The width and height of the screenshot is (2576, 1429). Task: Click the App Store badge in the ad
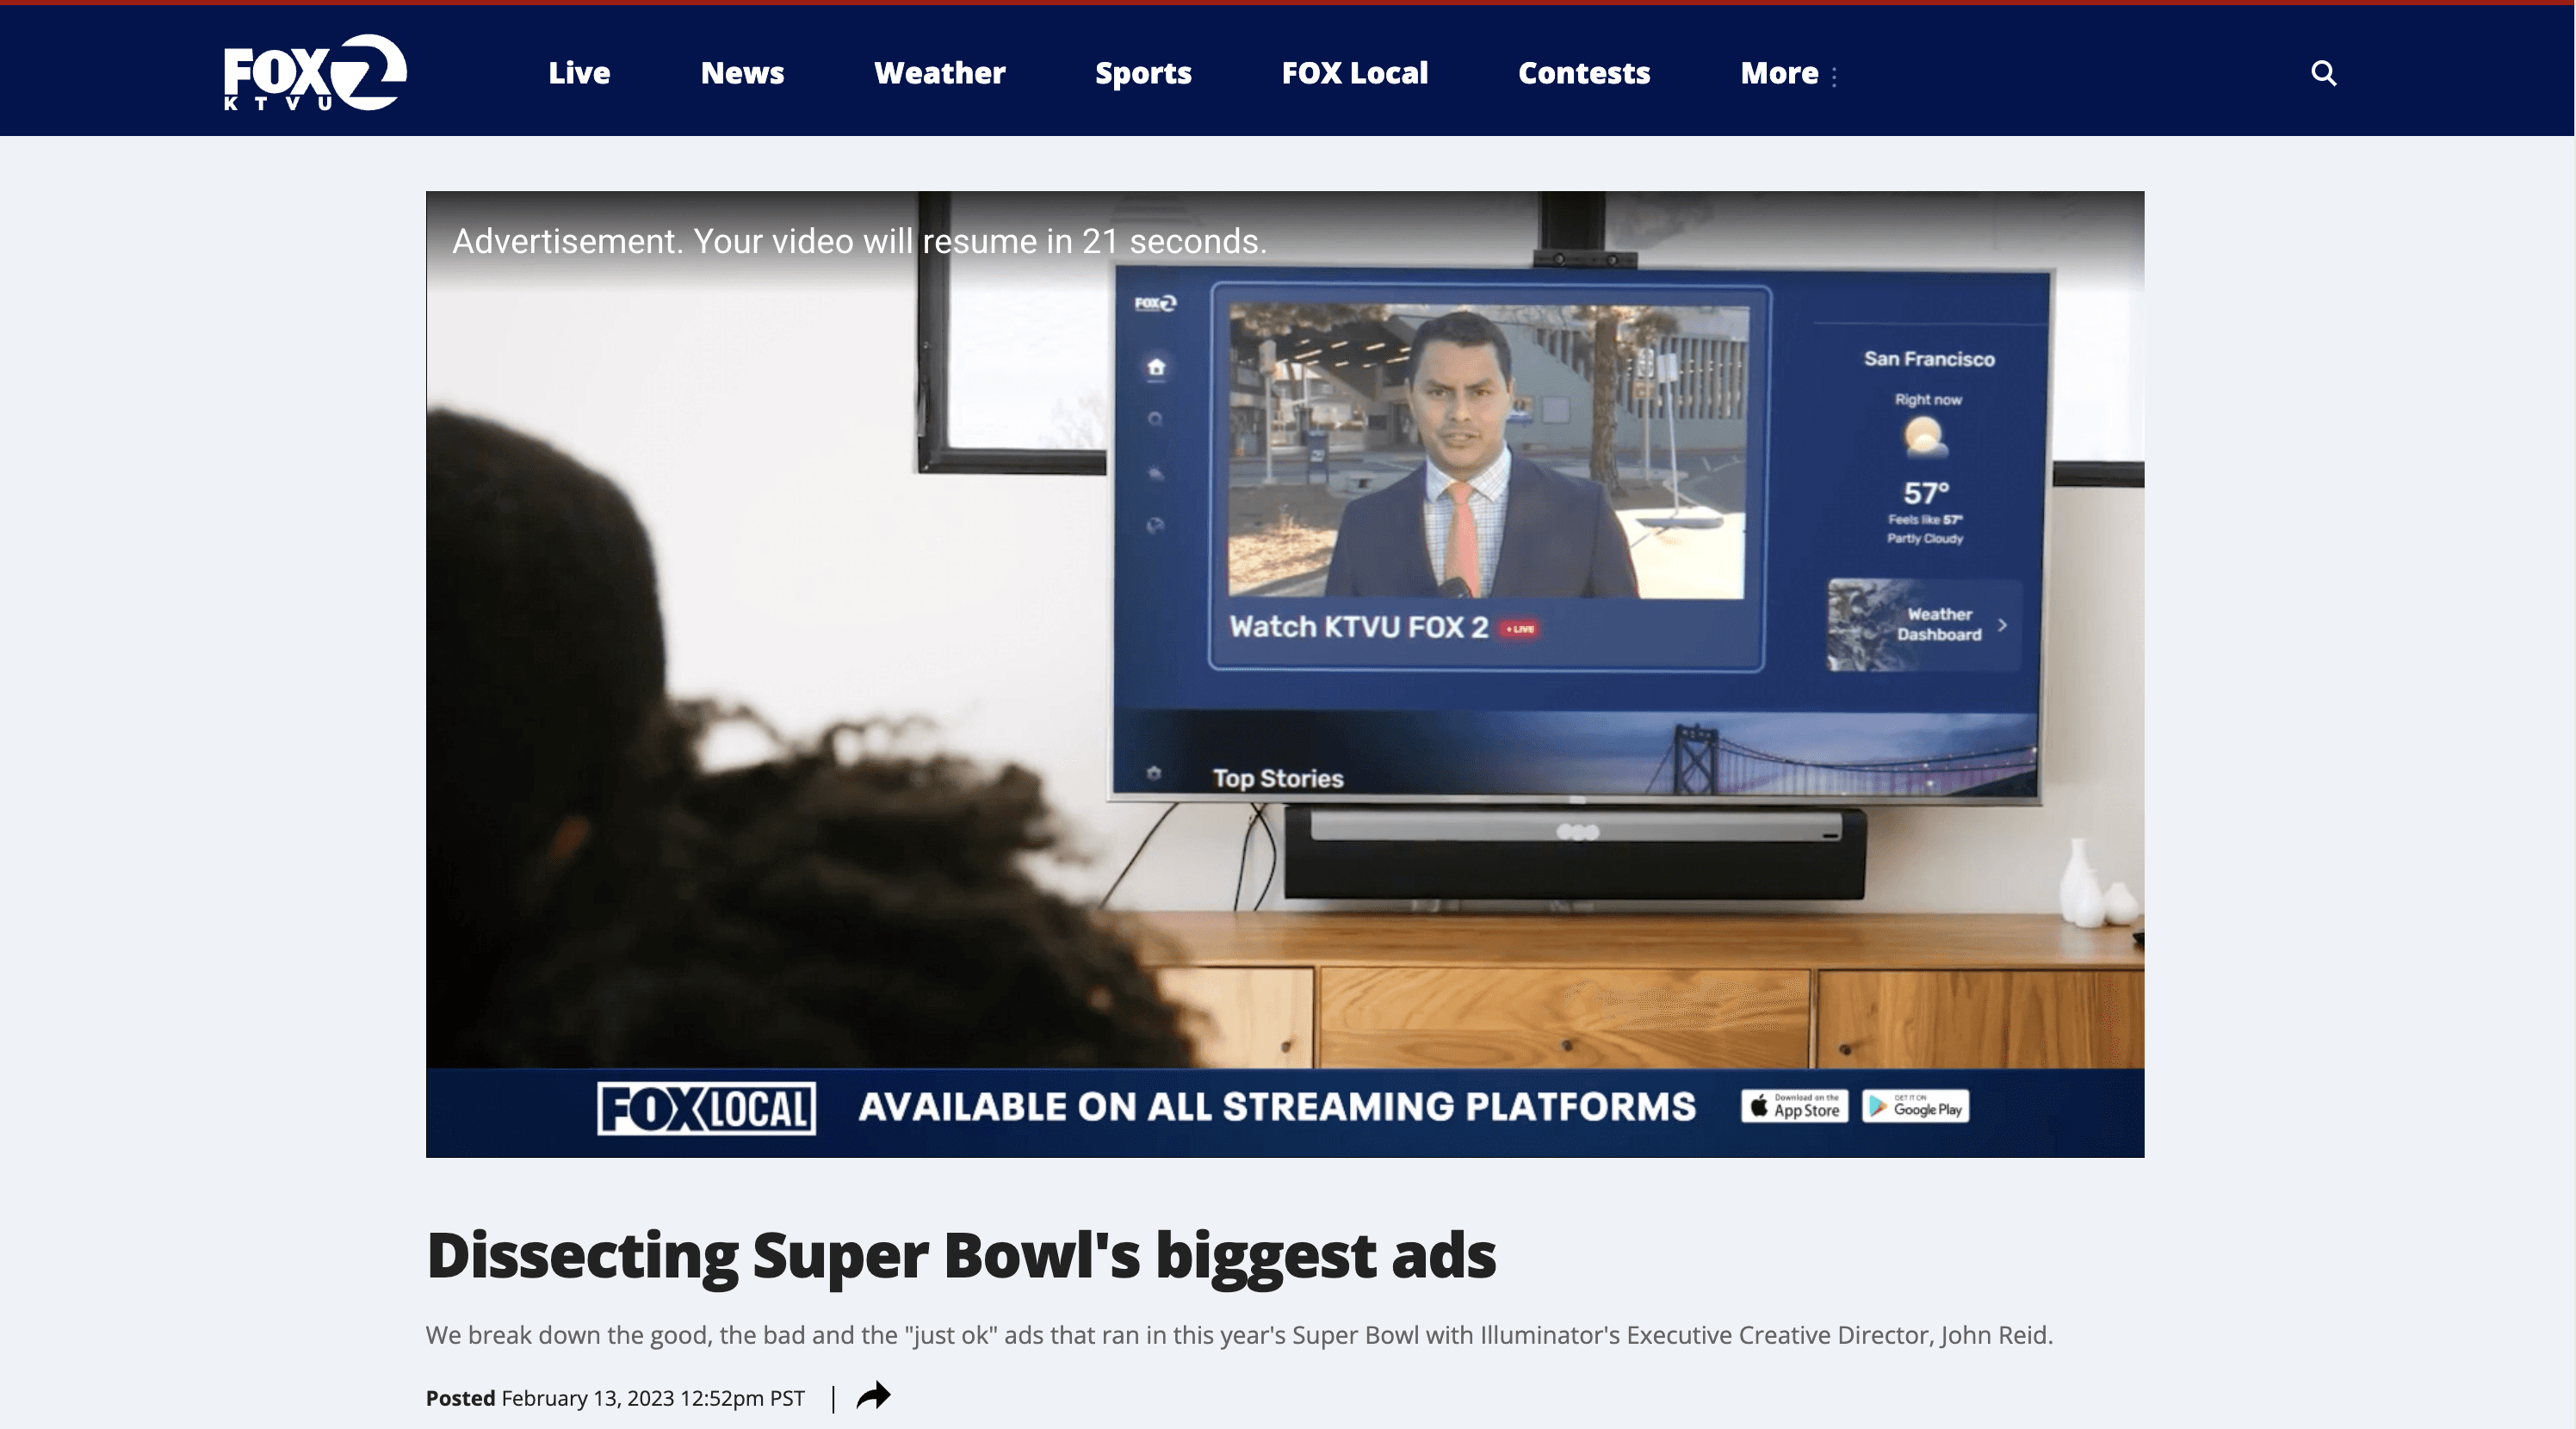coord(1794,1106)
